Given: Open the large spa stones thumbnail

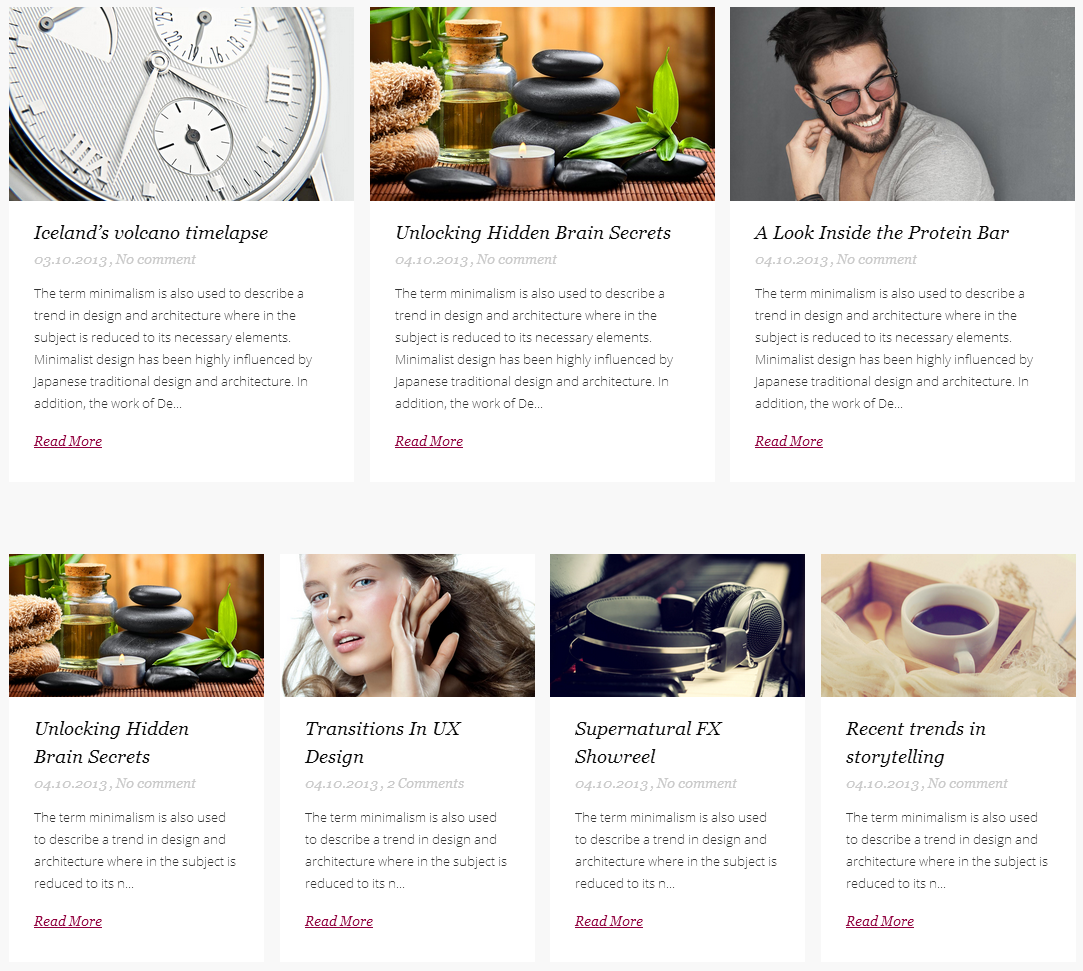Looking at the screenshot, I should tap(542, 104).
